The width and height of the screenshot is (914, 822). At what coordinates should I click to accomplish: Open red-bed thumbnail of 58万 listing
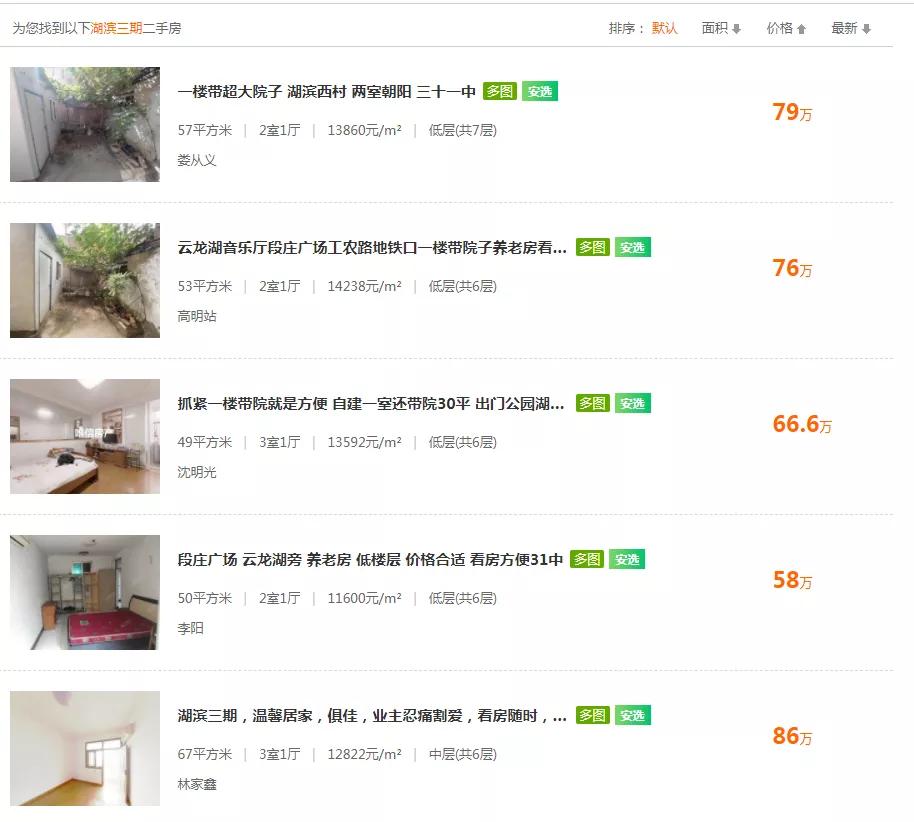85,592
